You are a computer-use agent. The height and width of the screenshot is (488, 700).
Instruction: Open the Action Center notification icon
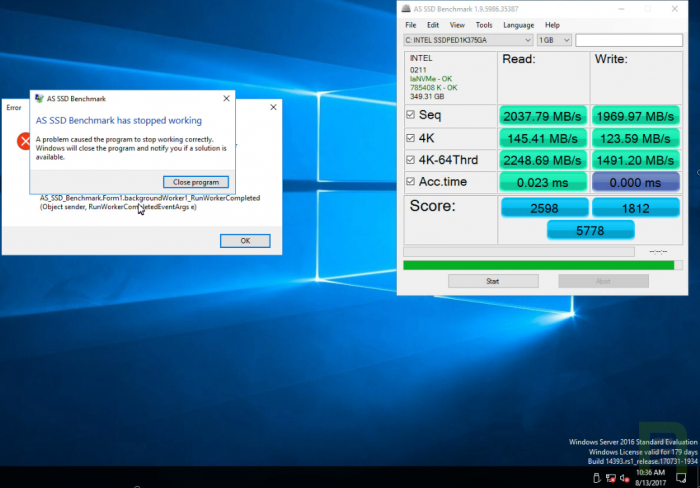pyautogui.click(x=681, y=478)
